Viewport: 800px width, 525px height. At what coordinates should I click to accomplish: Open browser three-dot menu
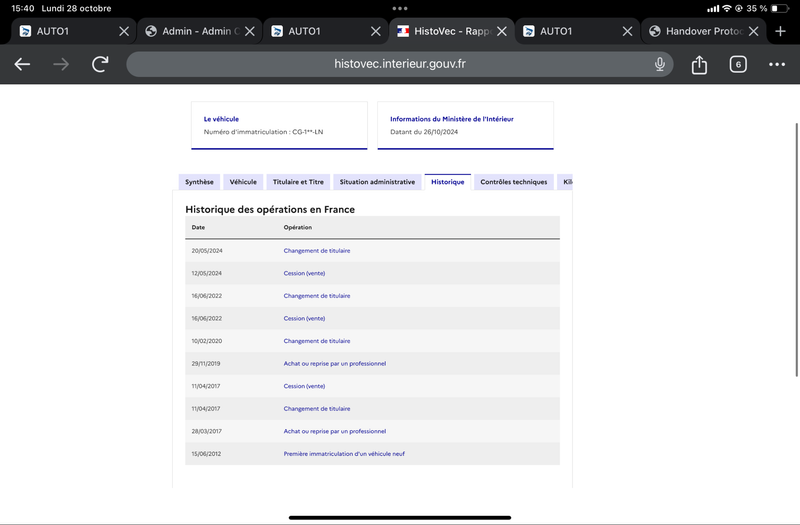pos(777,64)
